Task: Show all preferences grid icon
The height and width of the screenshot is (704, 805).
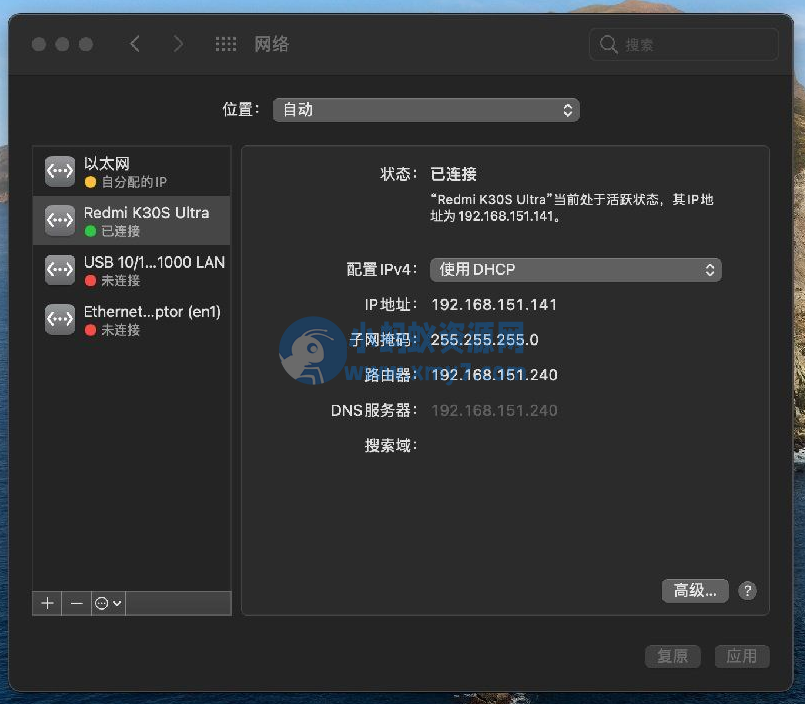Action: point(226,44)
